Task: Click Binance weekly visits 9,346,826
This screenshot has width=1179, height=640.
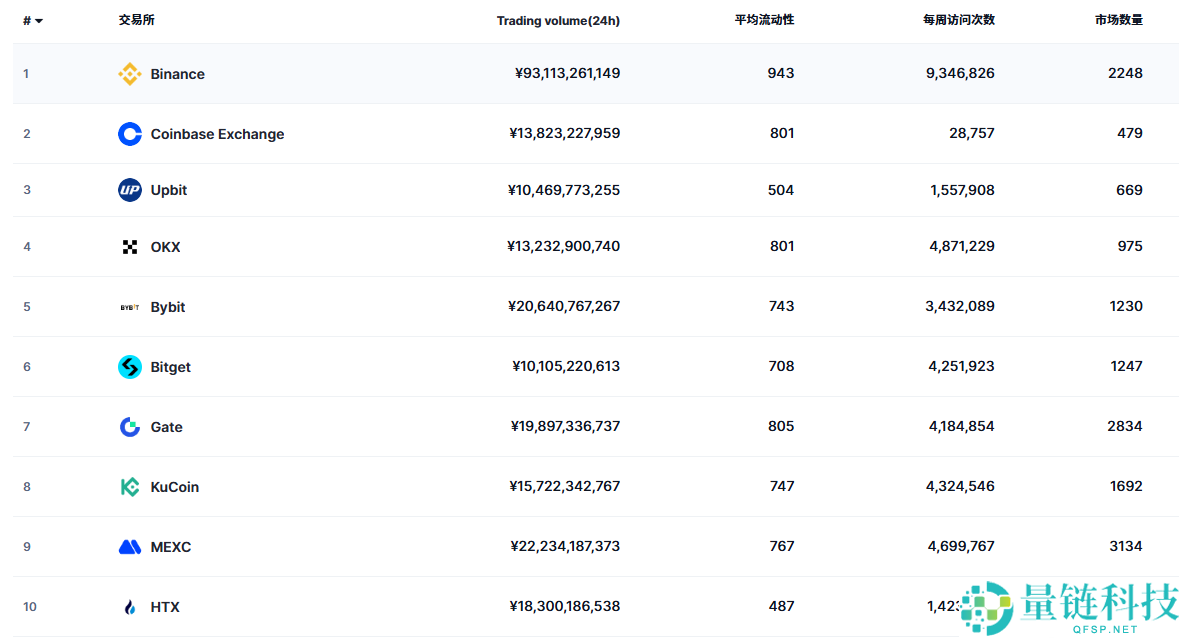Action: [x=960, y=73]
